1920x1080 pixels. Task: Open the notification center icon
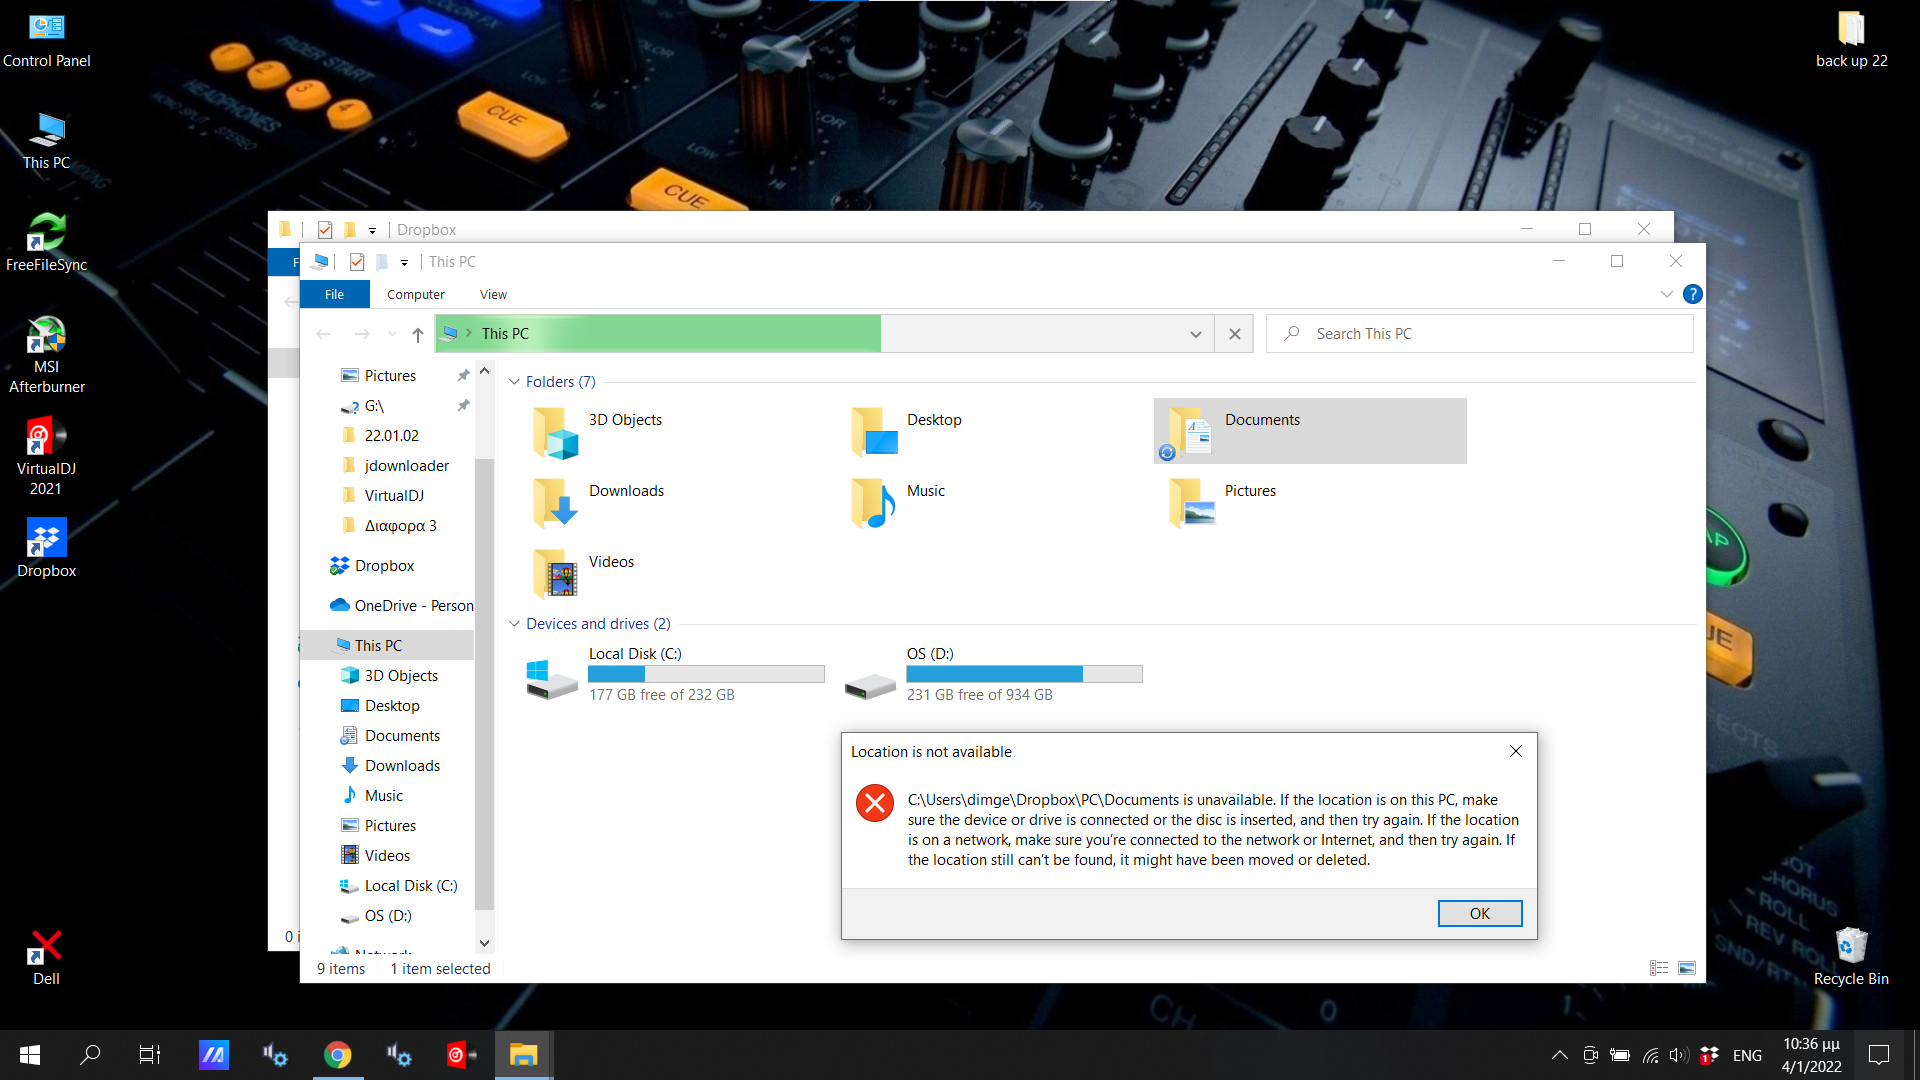(x=1879, y=1055)
